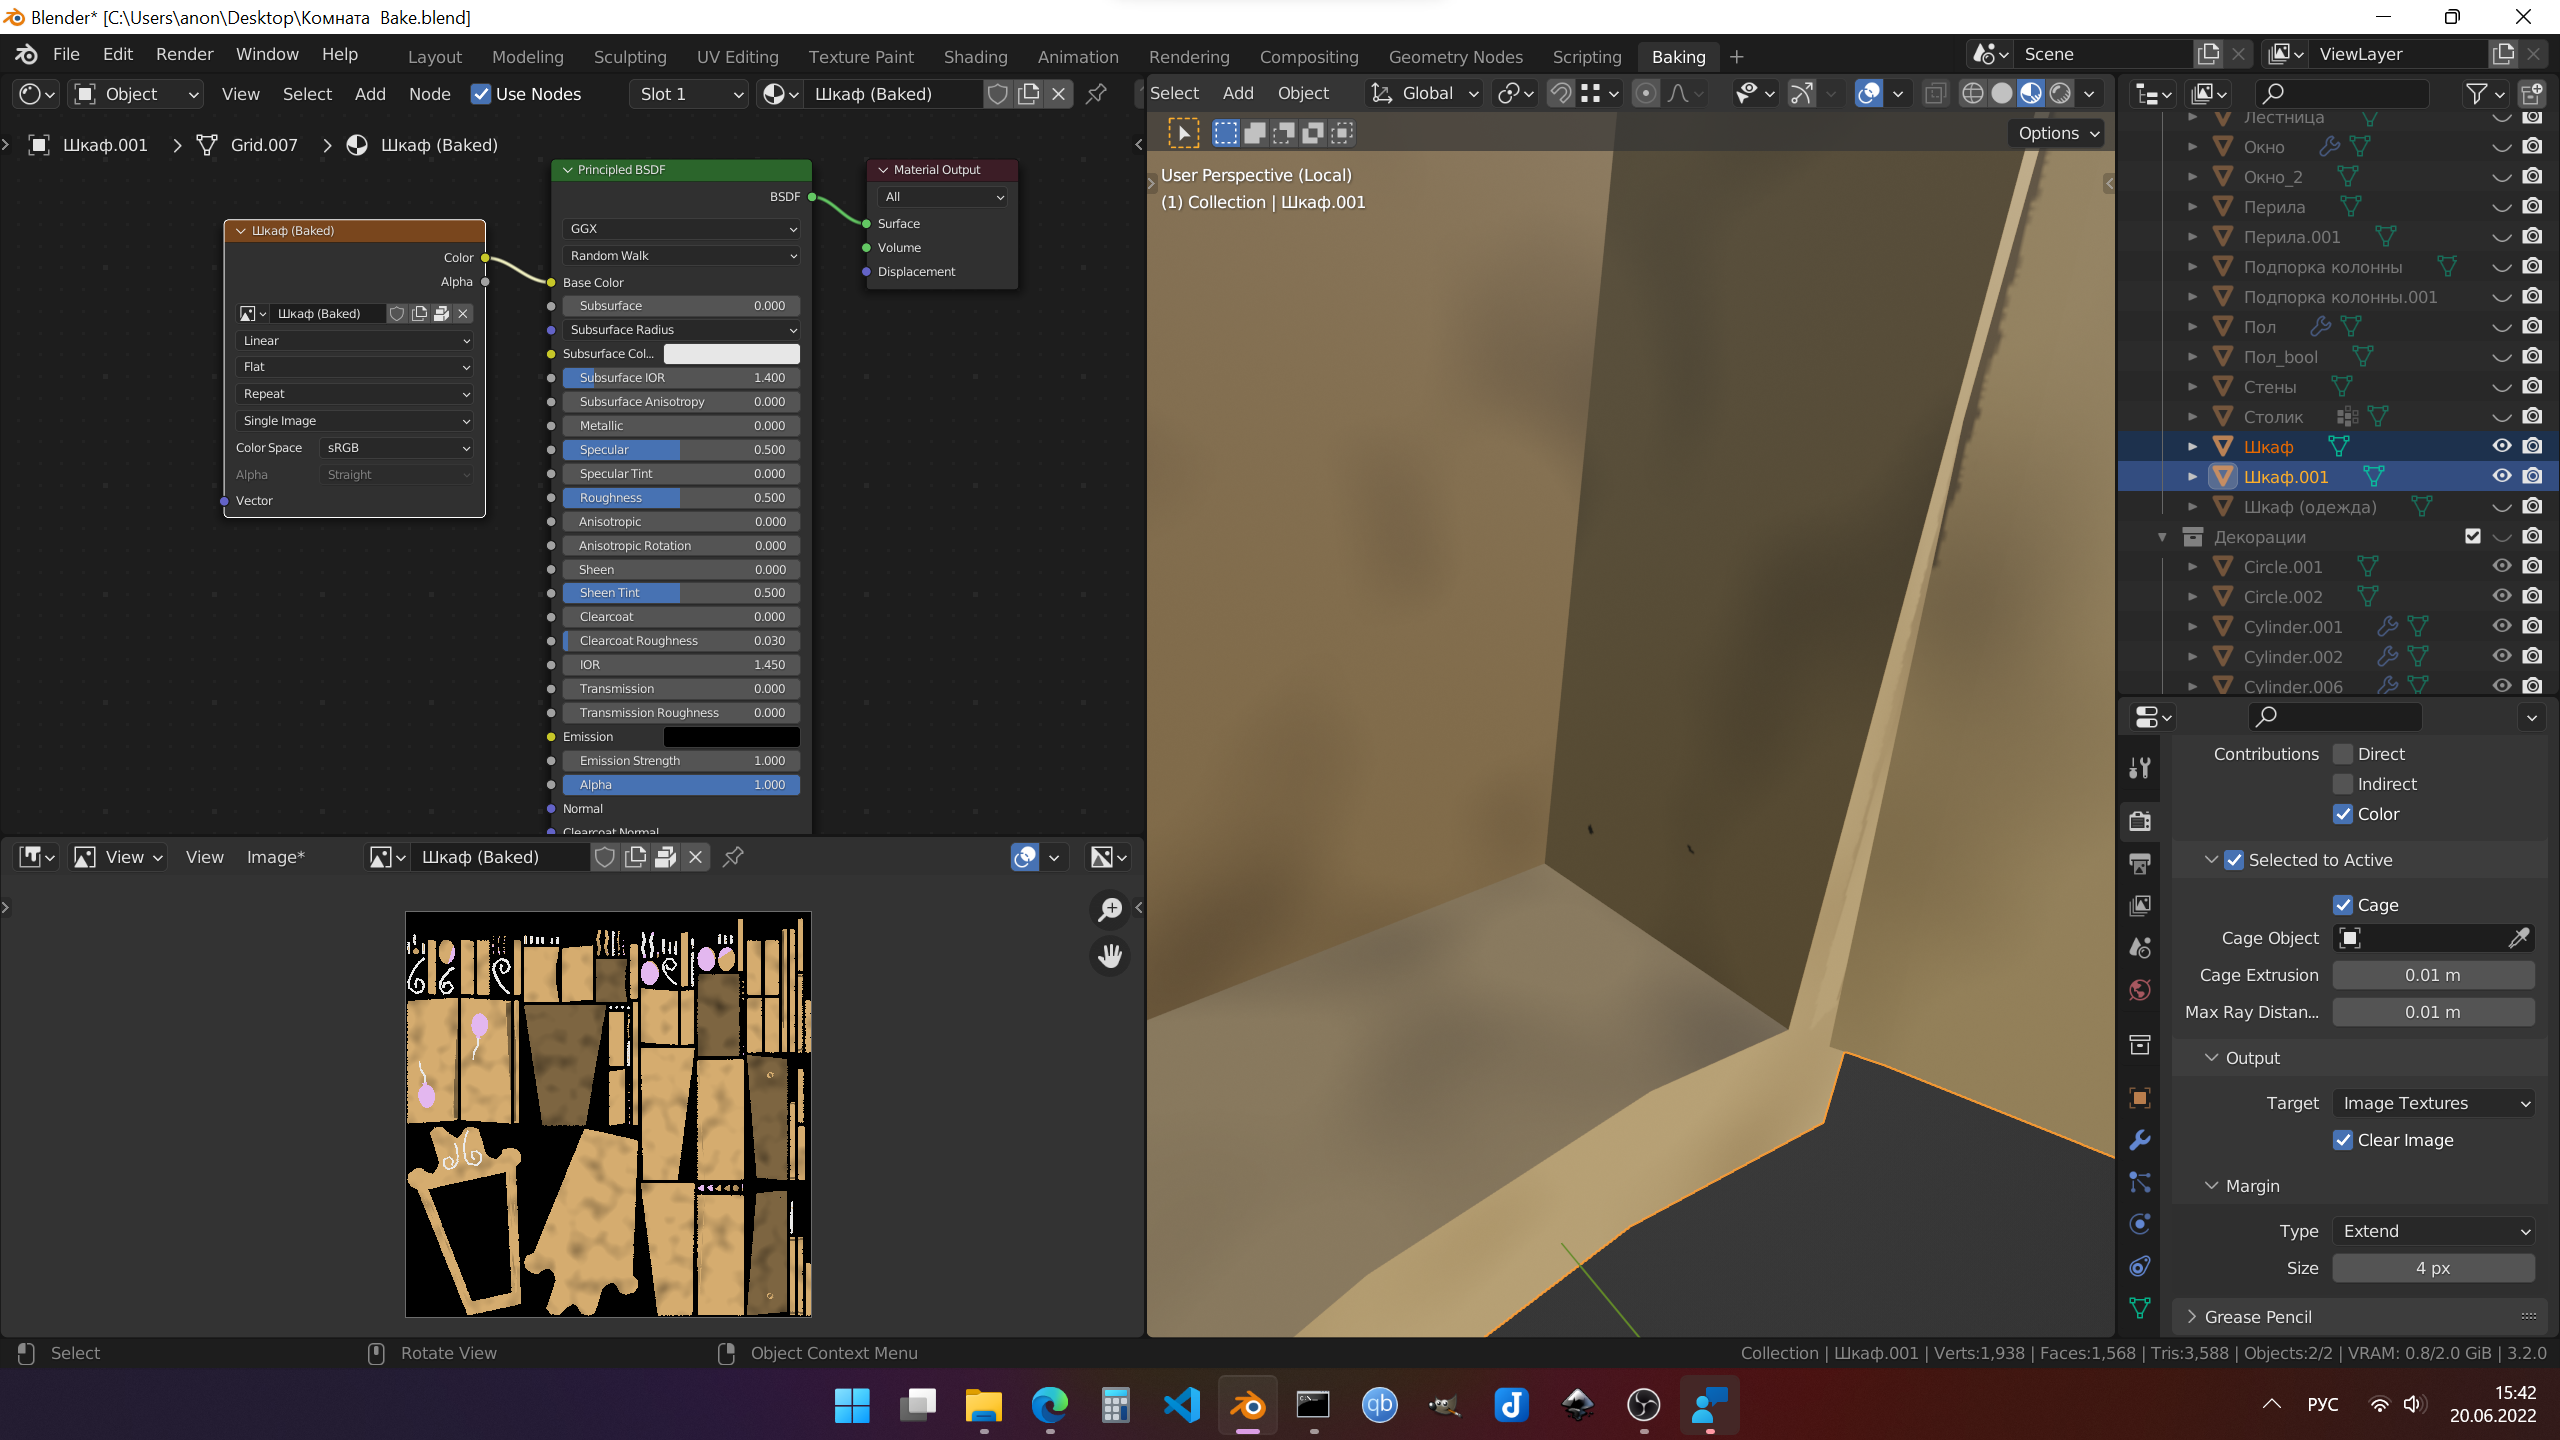Open the Render menu
2560x1440 pixels.
(184, 54)
